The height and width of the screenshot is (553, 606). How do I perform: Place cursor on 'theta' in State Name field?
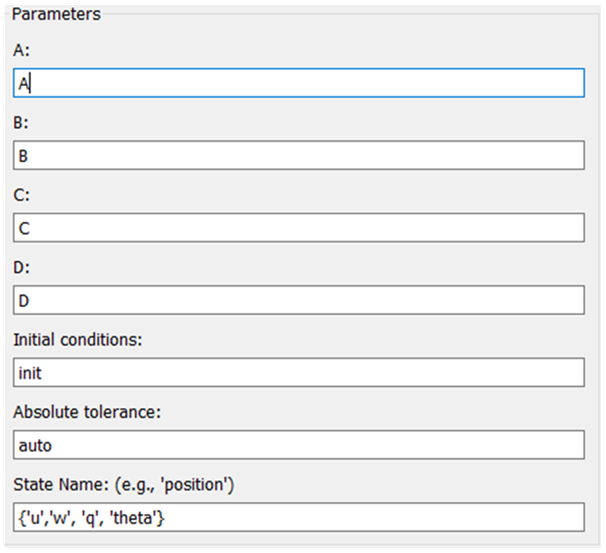pos(136,518)
